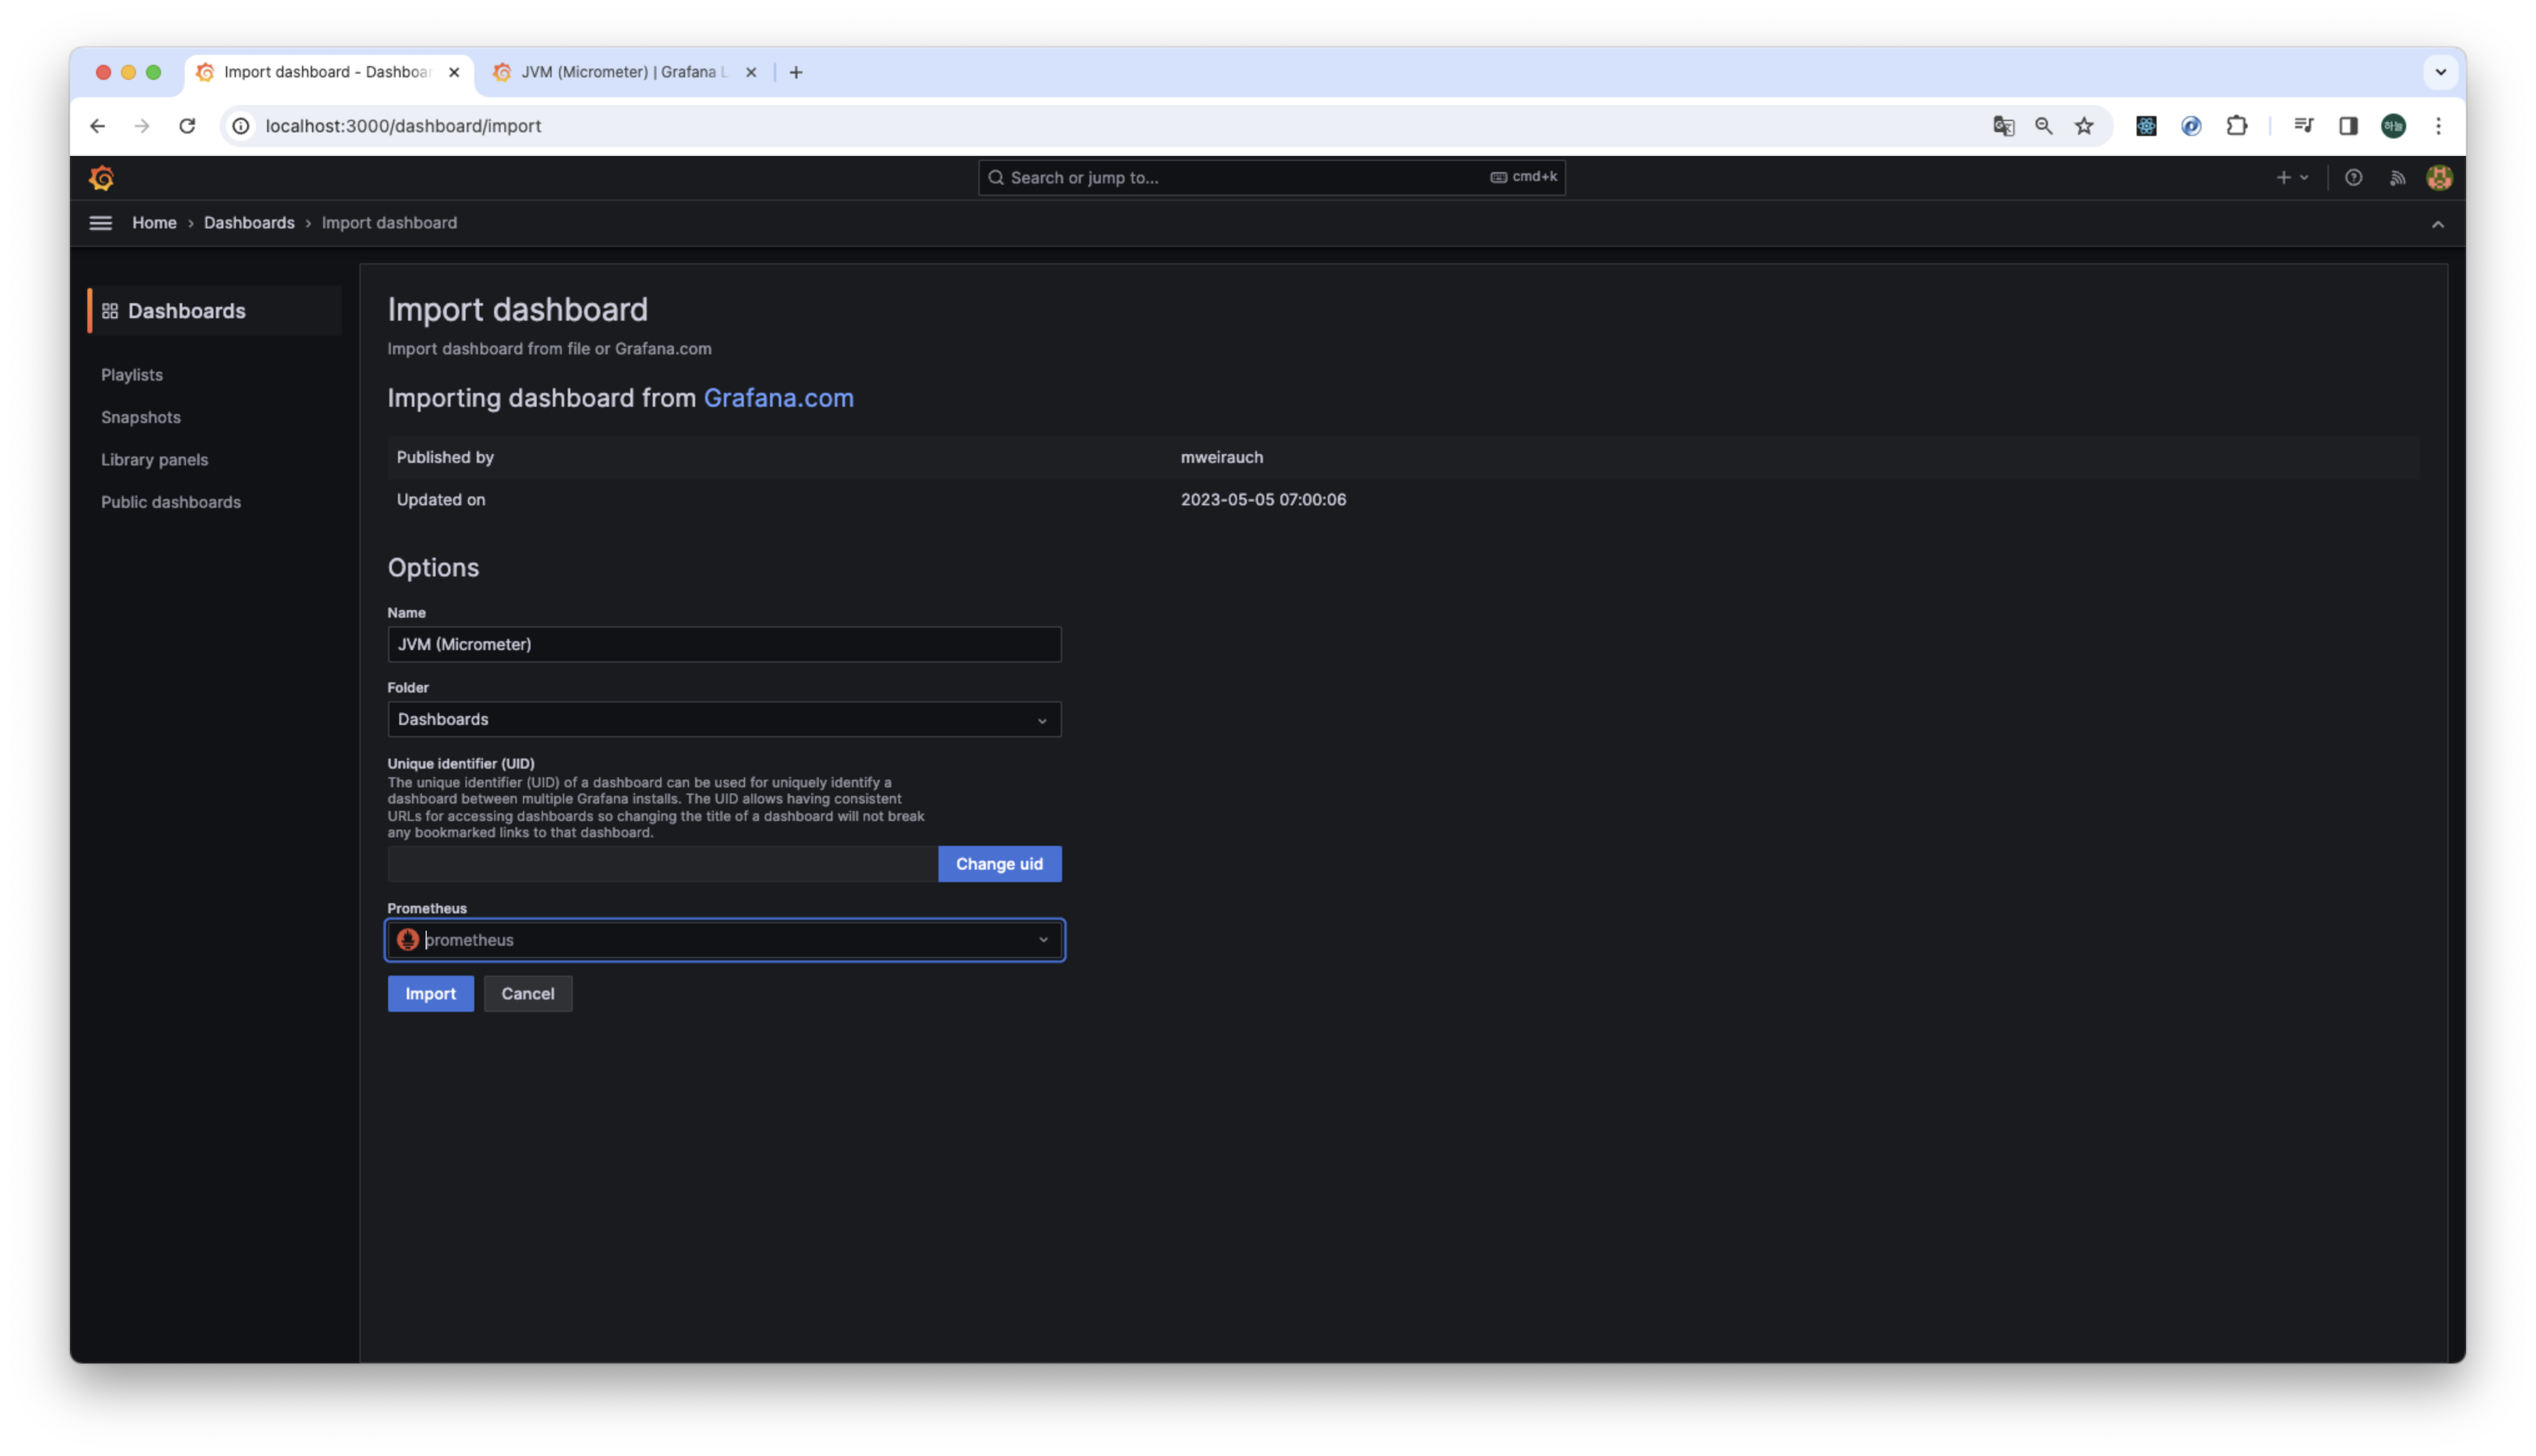The height and width of the screenshot is (1456, 2536).
Task: Open the media control icon in toolbar
Action: (x=2303, y=126)
